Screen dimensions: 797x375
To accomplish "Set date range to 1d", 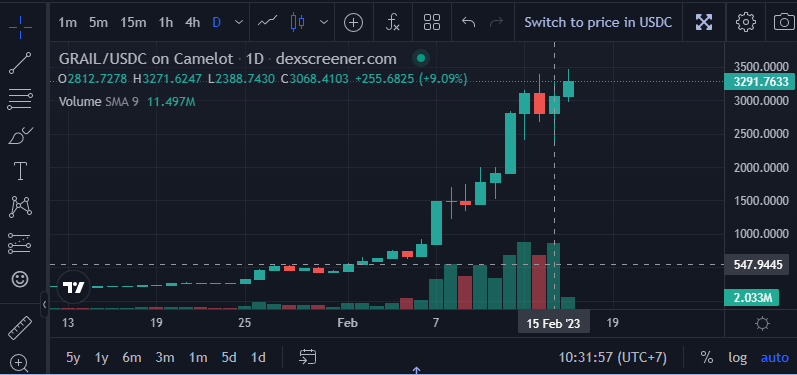I will click(x=258, y=358).
